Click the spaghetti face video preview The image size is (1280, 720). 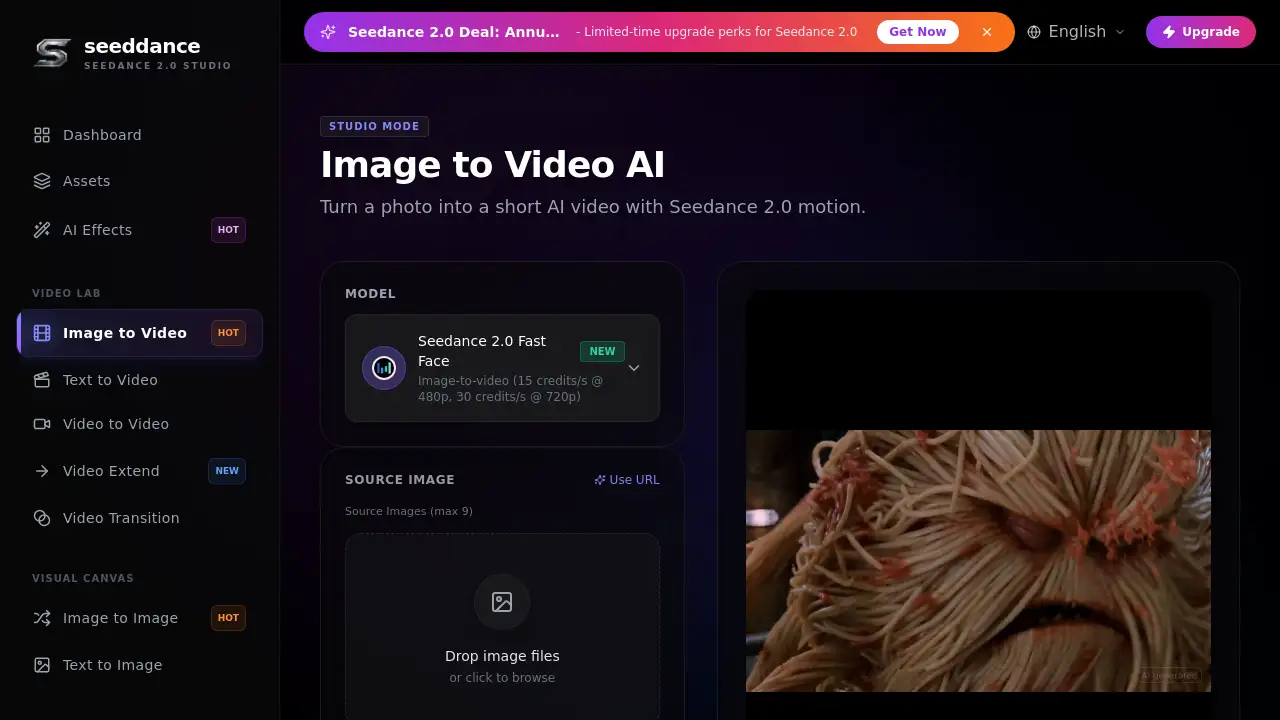click(978, 561)
